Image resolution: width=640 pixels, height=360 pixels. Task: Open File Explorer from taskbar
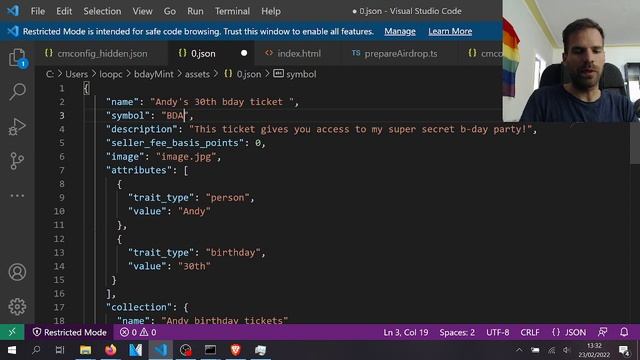85,350
